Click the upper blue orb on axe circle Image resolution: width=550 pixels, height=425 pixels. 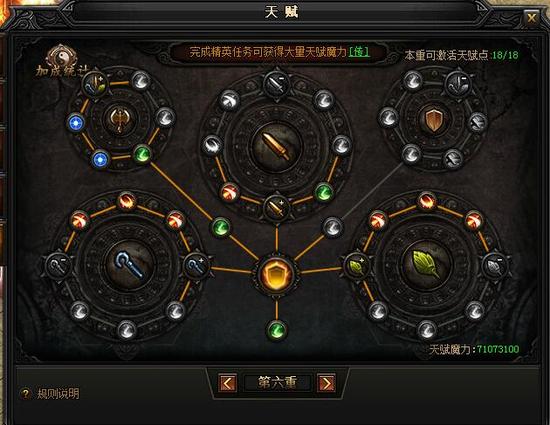pyautogui.click(x=76, y=123)
